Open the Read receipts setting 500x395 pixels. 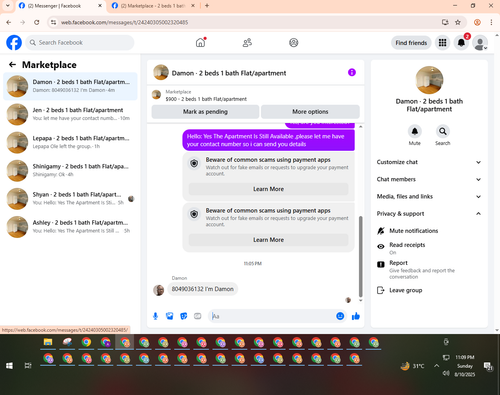[429, 248]
